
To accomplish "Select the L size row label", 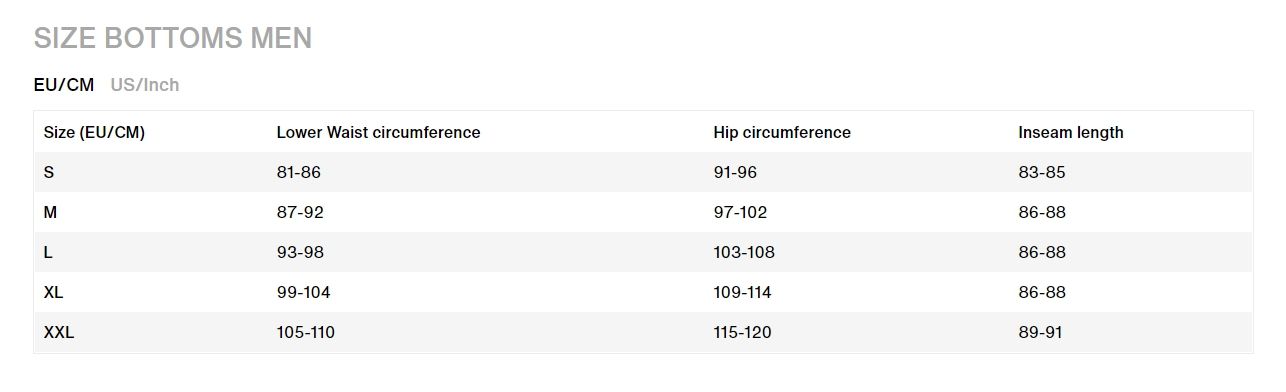I will point(48,252).
